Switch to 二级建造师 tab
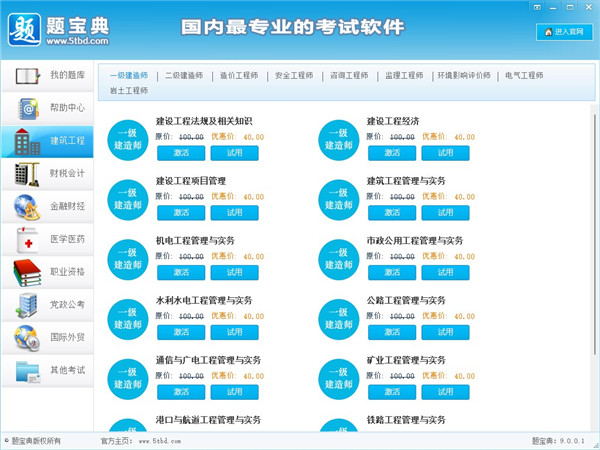 184,75
